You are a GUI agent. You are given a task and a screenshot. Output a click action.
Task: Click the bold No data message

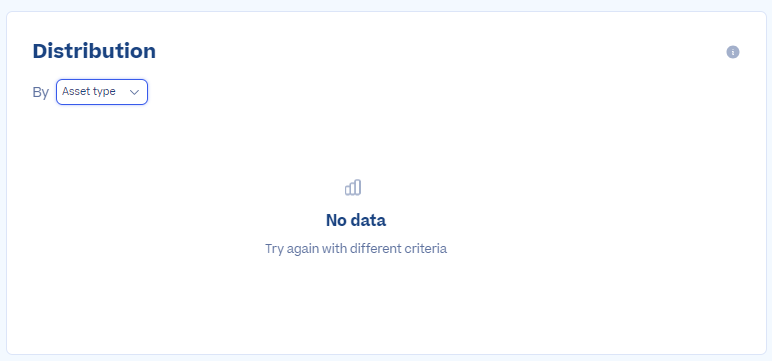[x=356, y=220]
